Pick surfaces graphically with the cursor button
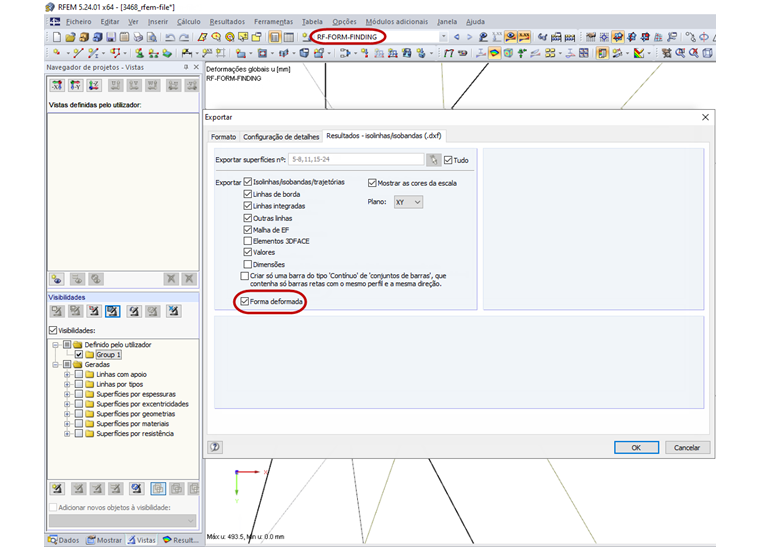 434,159
